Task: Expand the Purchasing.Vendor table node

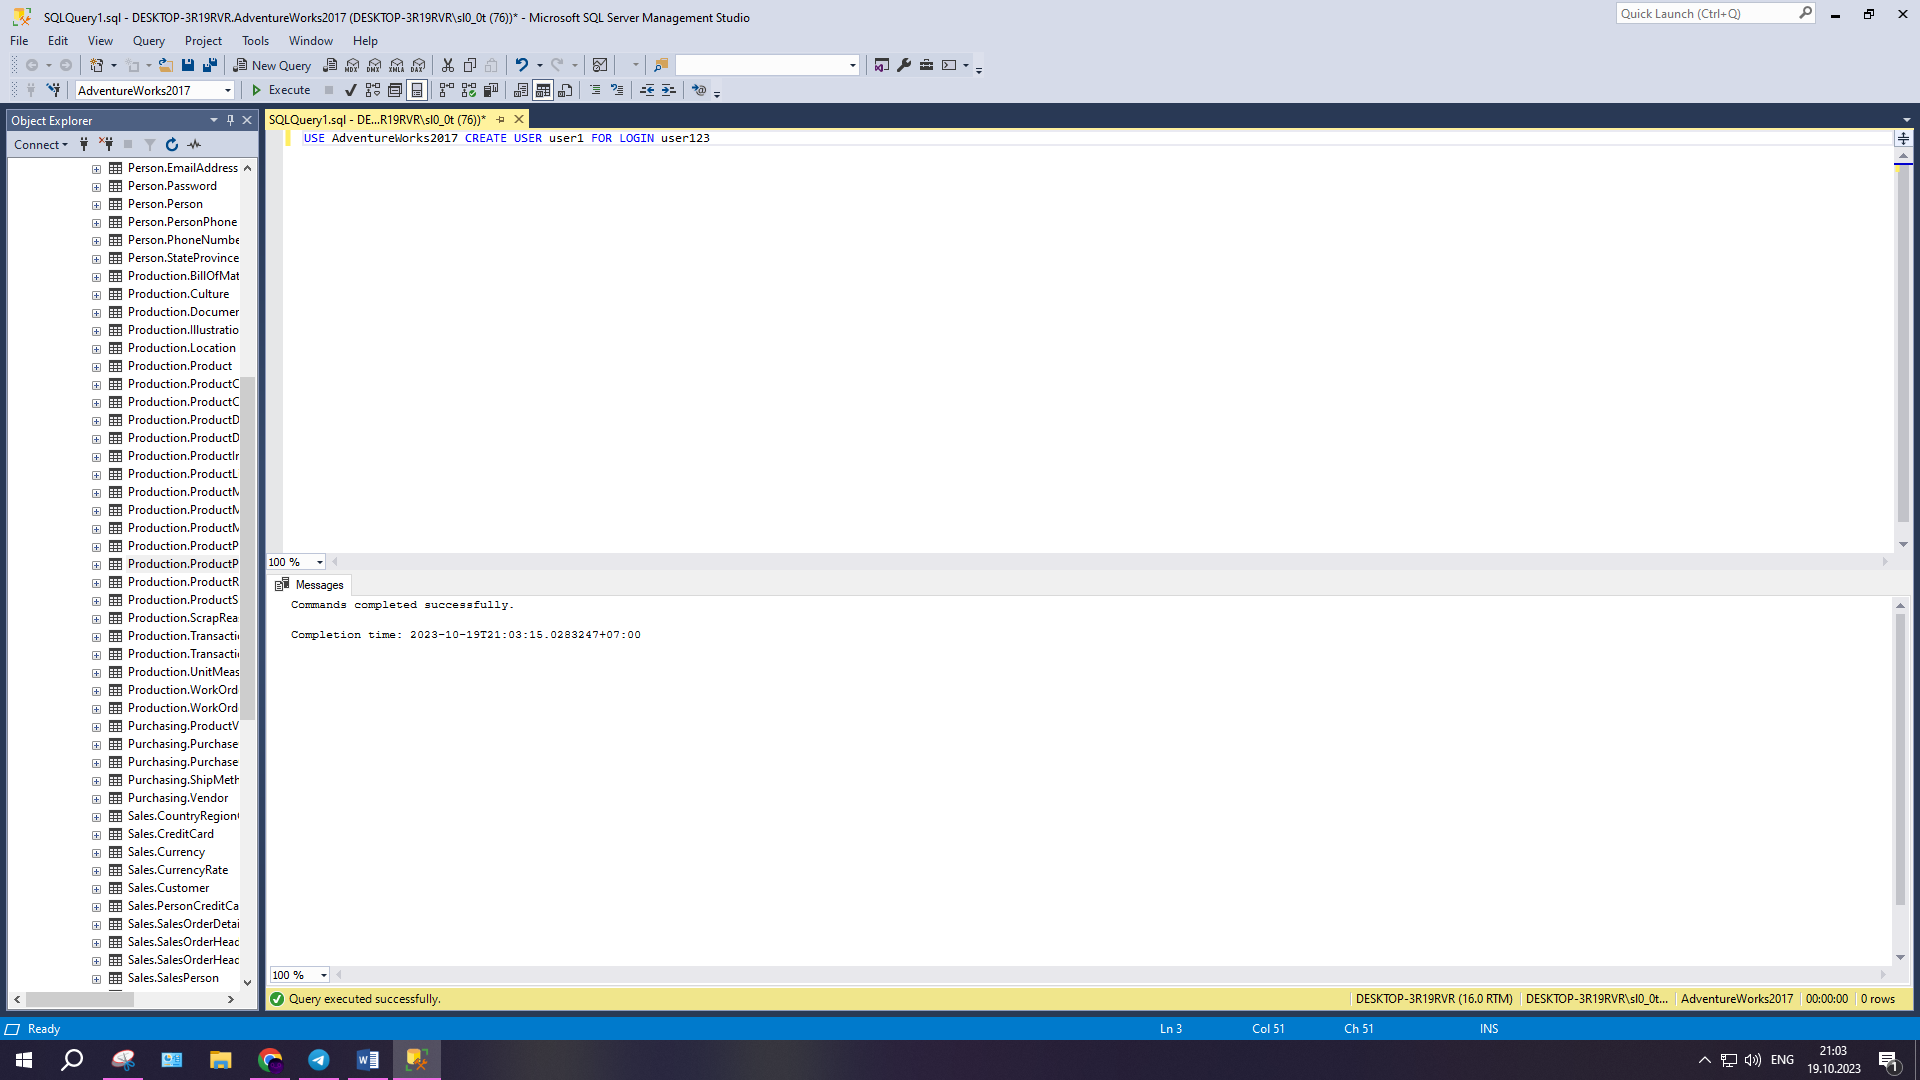Action: (97, 799)
